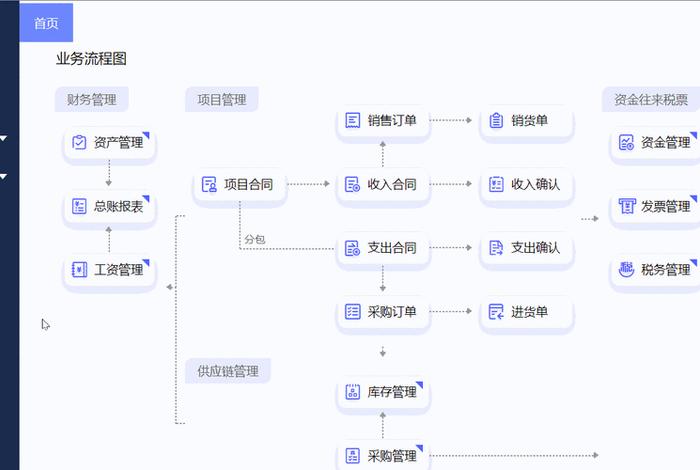This screenshot has height=470, width=700.
Task: Click the 销售订单 document icon
Action: pos(352,121)
